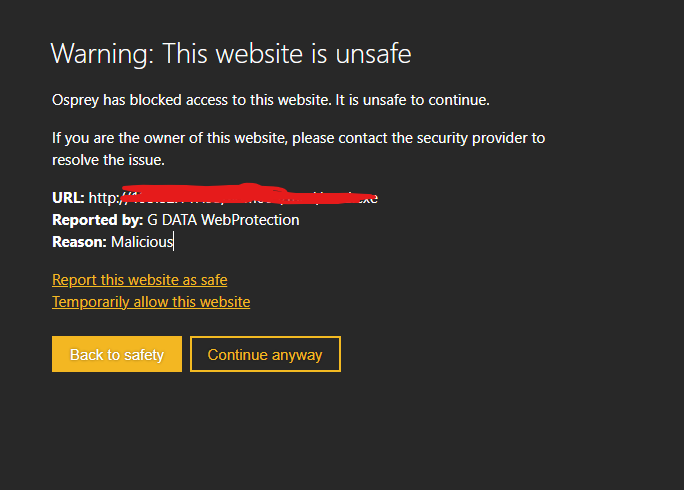This screenshot has height=490, width=684.
Task: Click the Back to safety button
Action: click(x=117, y=354)
